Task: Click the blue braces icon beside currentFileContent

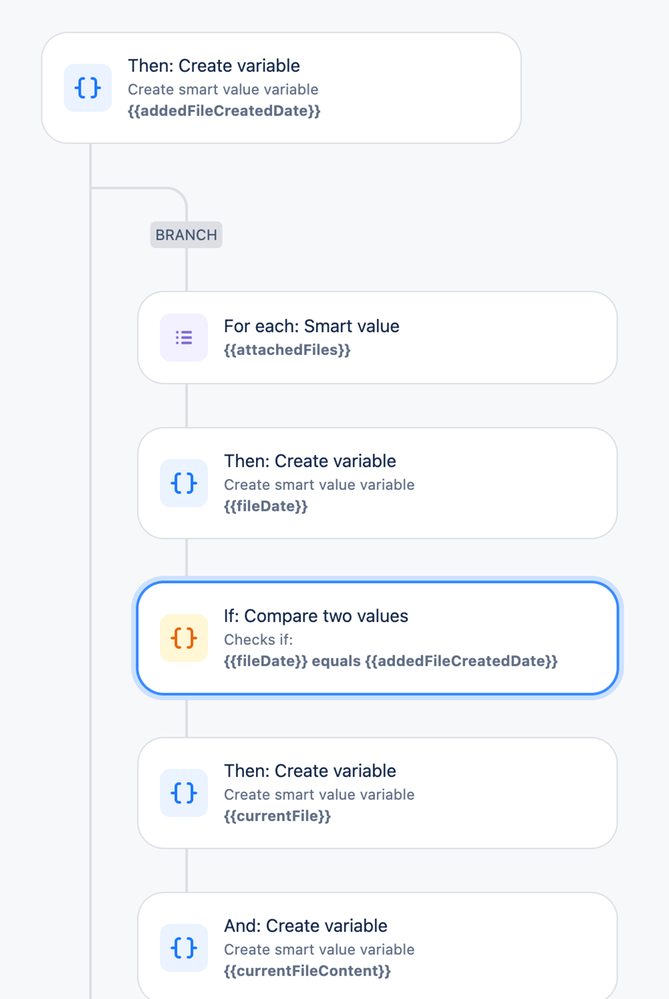Action: (x=184, y=947)
